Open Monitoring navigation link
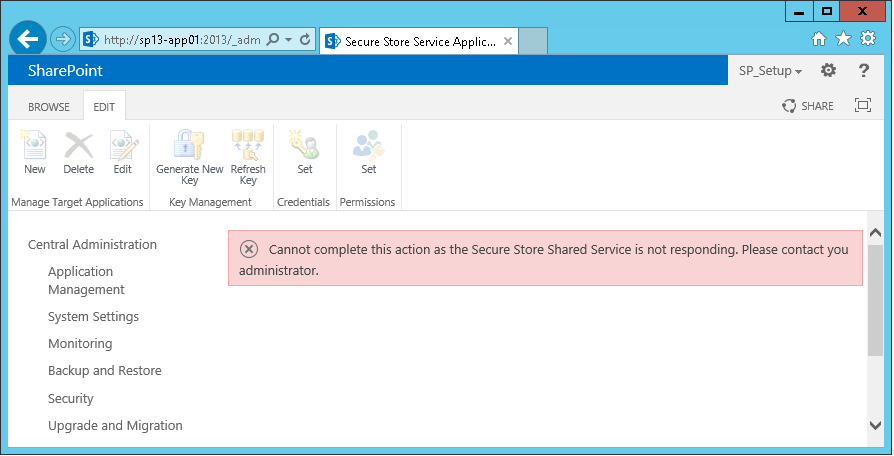The height and width of the screenshot is (456, 894). point(80,344)
